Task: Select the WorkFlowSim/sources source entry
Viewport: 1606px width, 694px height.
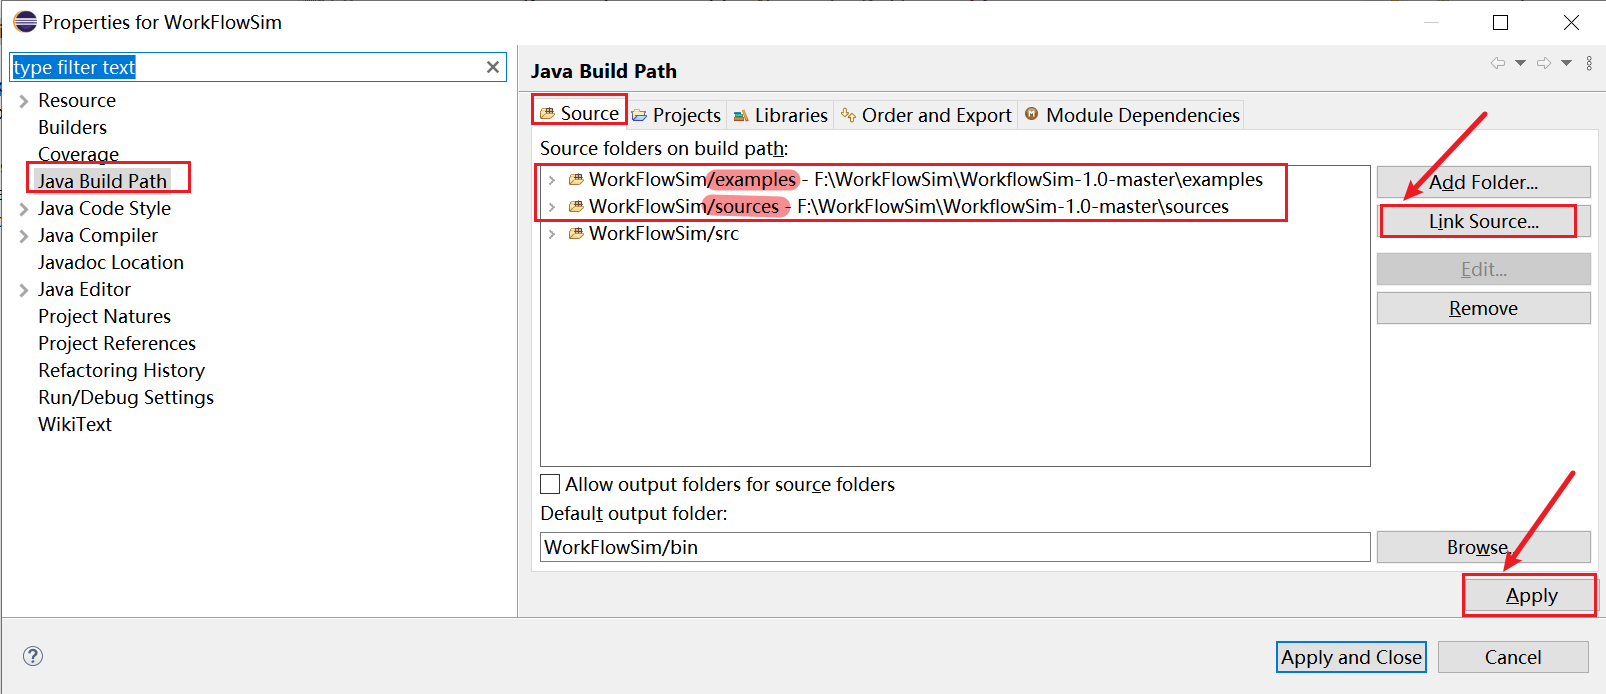Action: pos(908,207)
